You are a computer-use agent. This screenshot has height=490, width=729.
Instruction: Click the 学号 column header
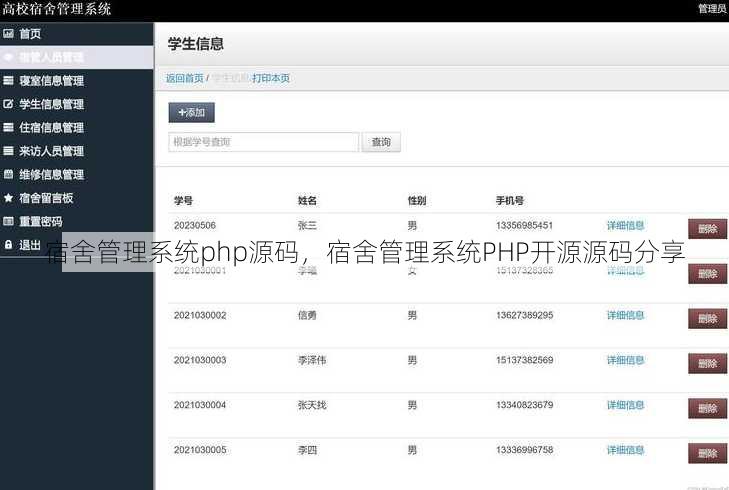coord(183,200)
